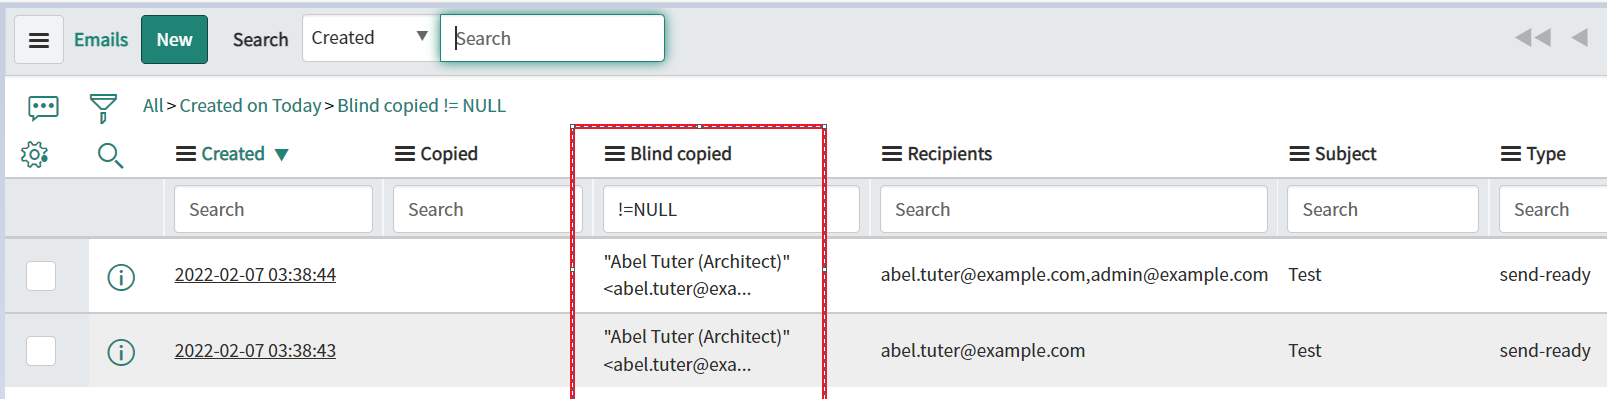Open Blind copied column options menu
Screen dimensions: 1607x399
(x=614, y=154)
